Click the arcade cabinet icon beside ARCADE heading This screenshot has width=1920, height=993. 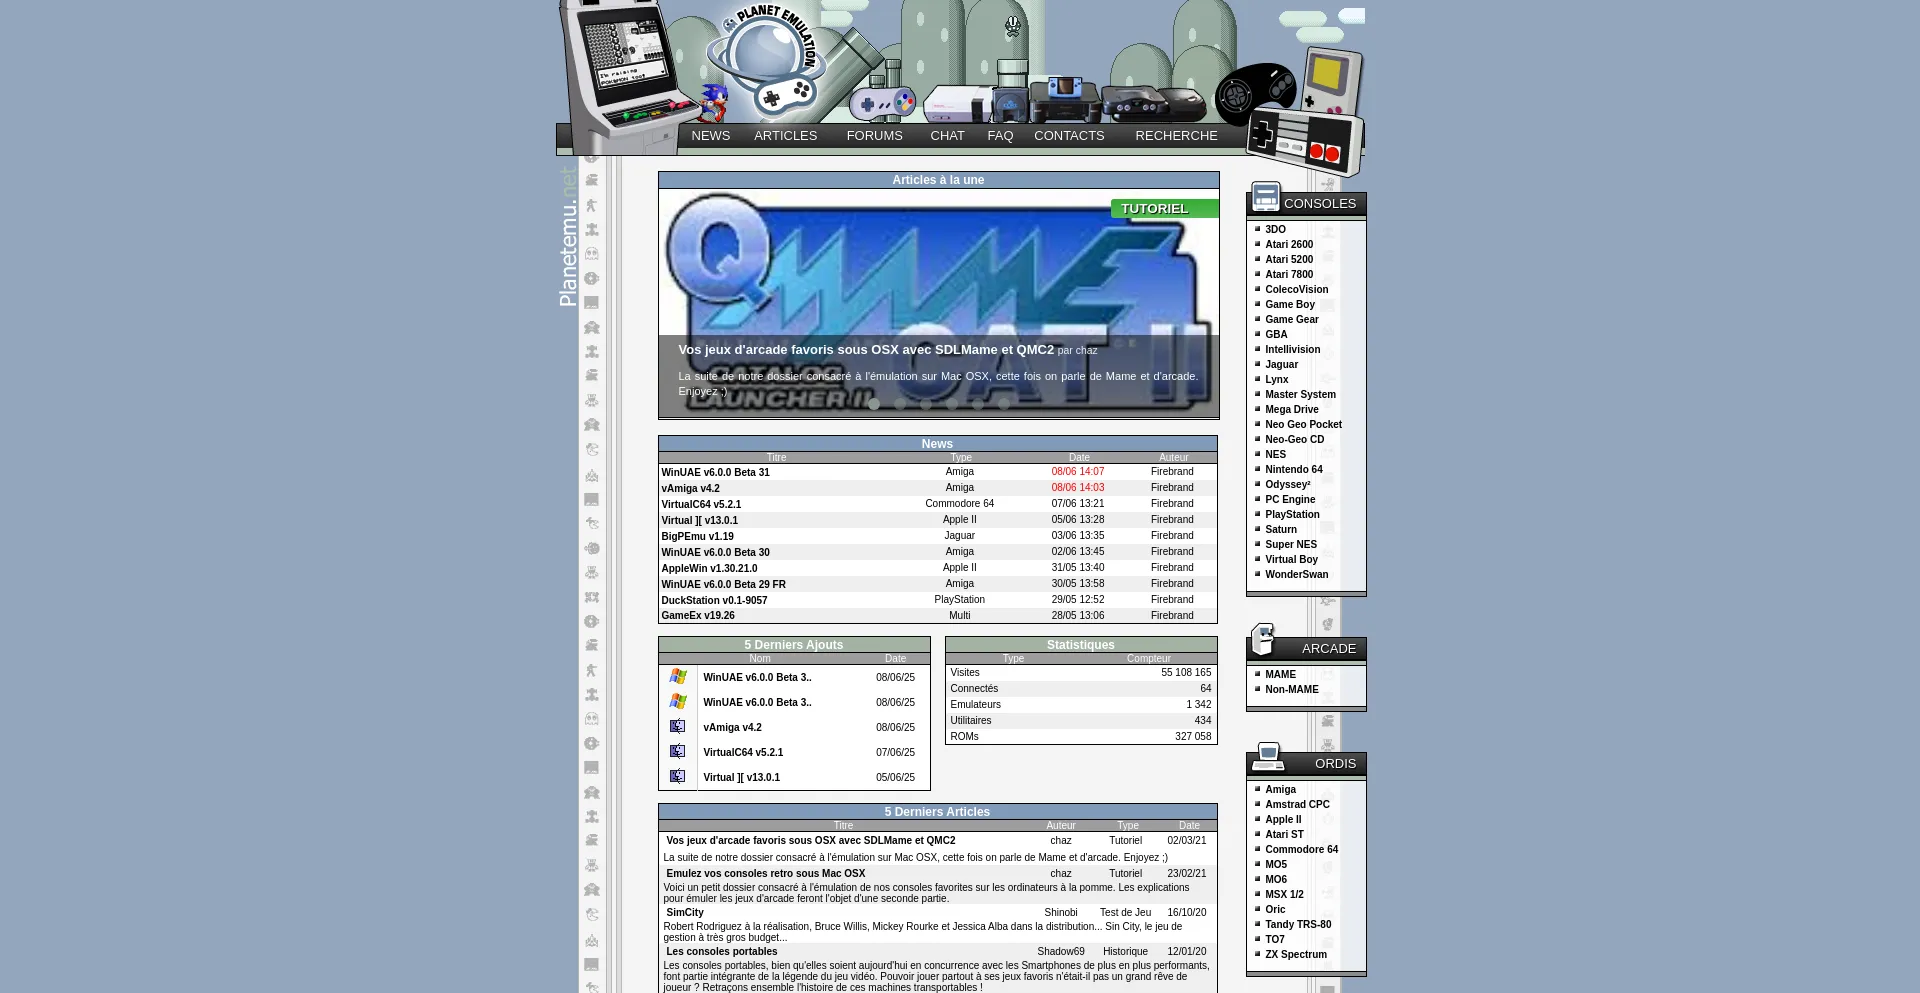point(1264,640)
